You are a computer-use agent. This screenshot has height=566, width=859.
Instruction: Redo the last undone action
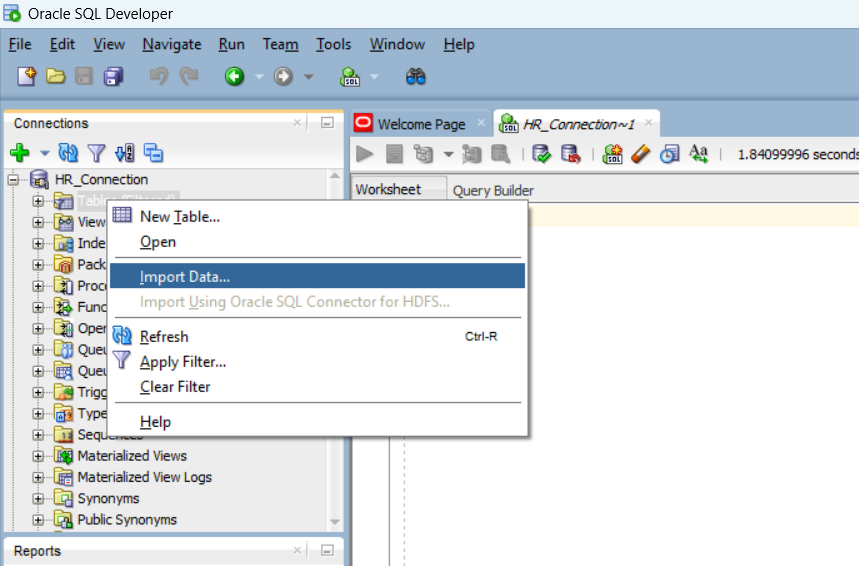189,76
